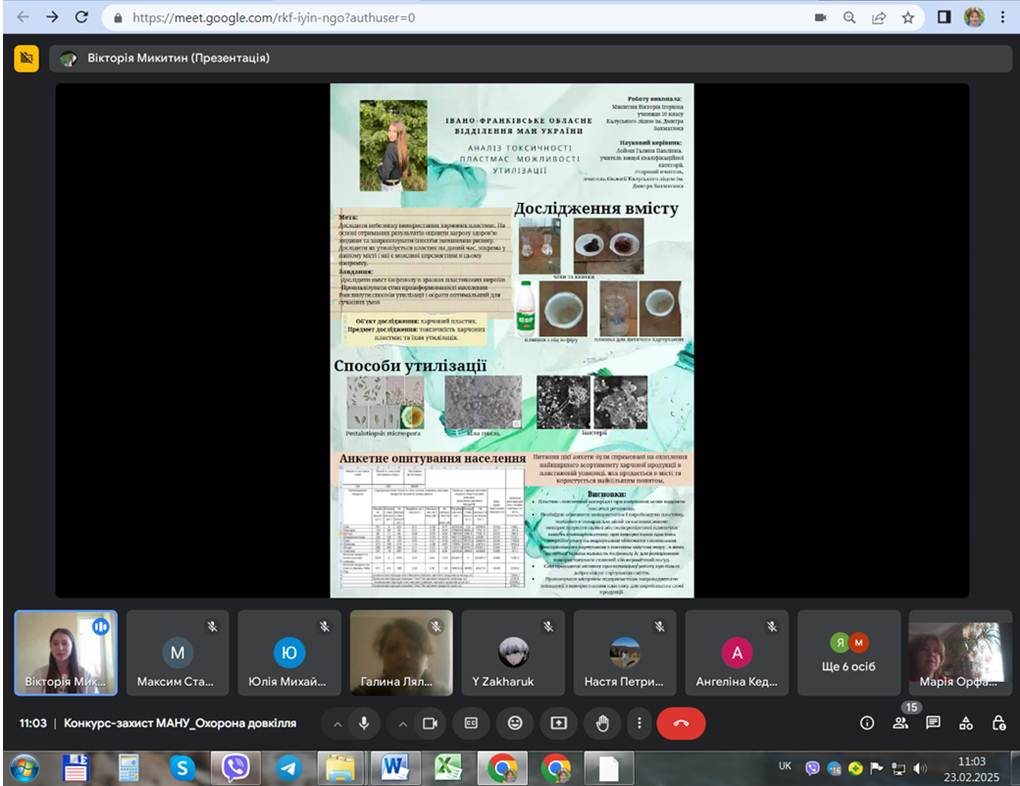Open the 'Ще 6 осіб' participants tile
The height and width of the screenshot is (786, 1020).
click(x=848, y=652)
